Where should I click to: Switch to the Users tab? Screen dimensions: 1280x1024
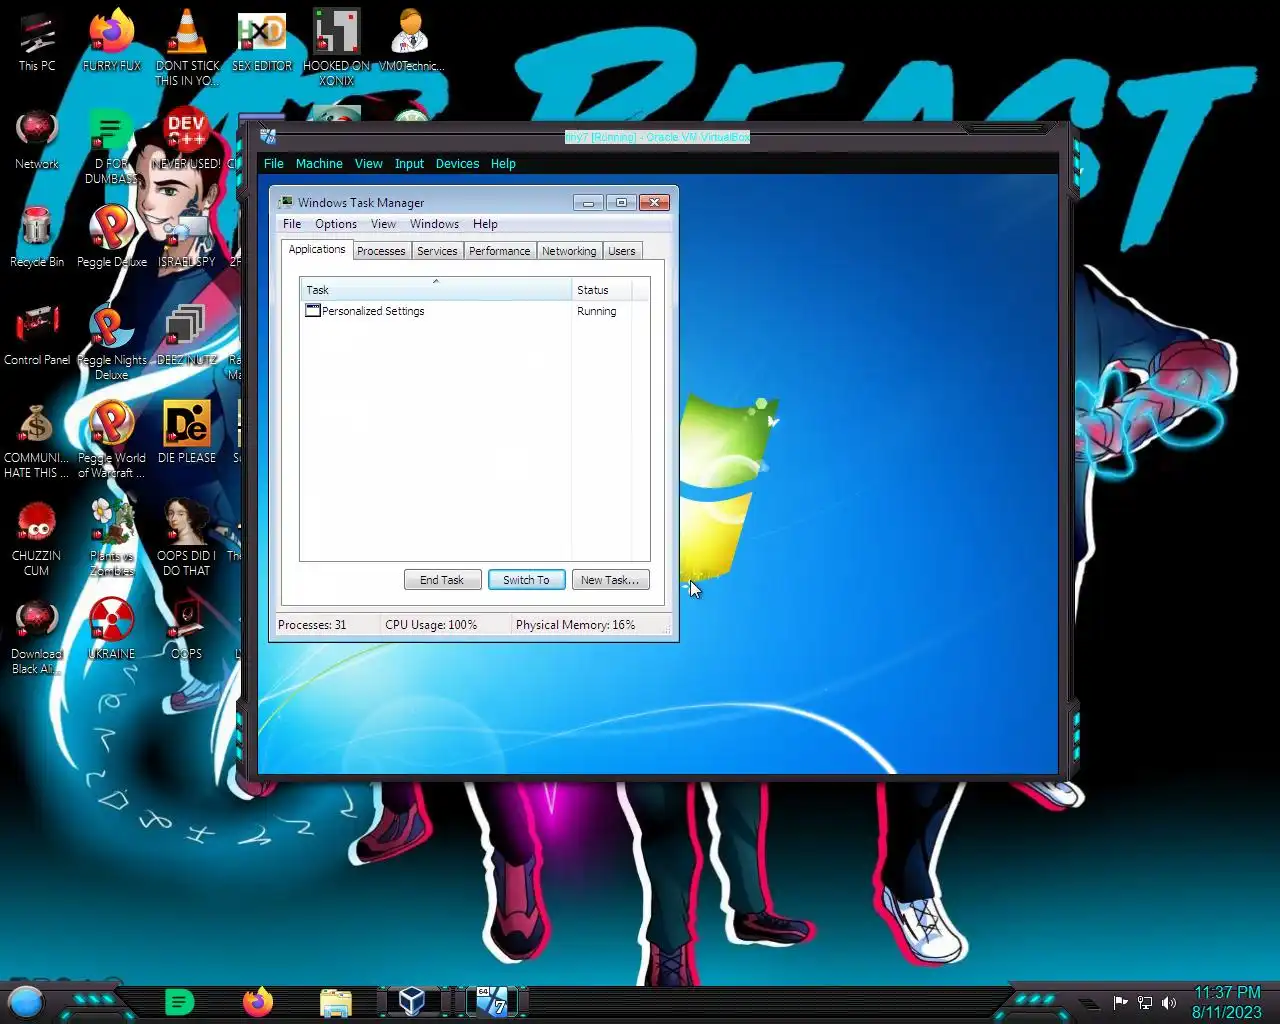pos(622,251)
